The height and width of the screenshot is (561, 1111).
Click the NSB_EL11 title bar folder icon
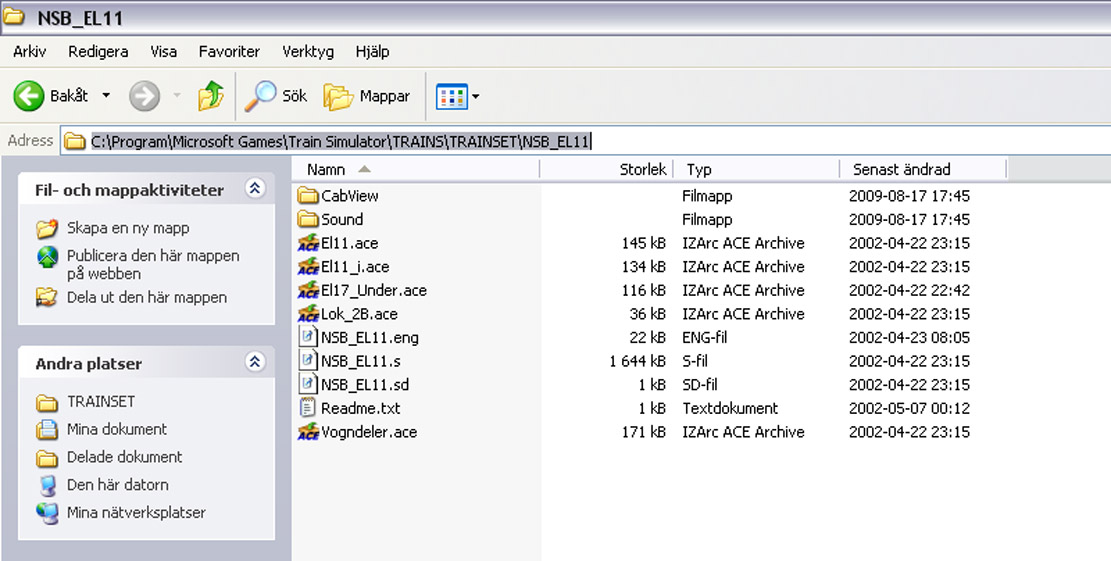pos(14,16)
